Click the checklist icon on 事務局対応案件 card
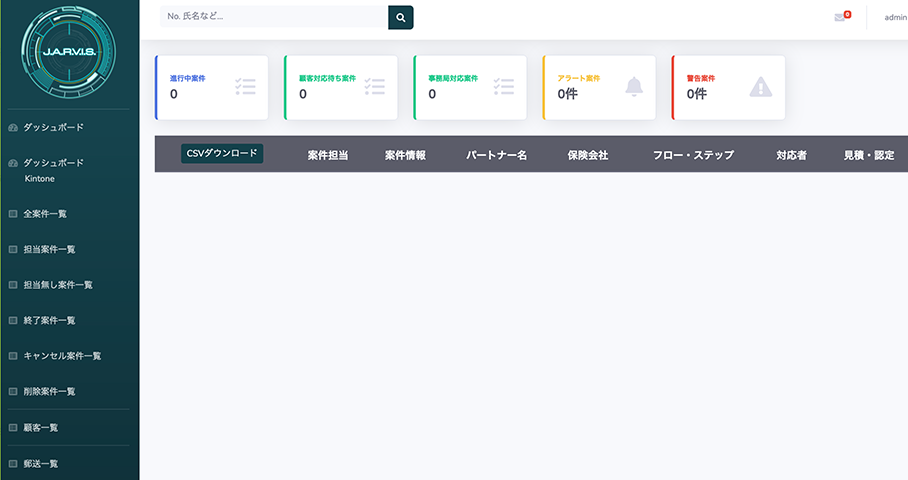 pos(503,87)
